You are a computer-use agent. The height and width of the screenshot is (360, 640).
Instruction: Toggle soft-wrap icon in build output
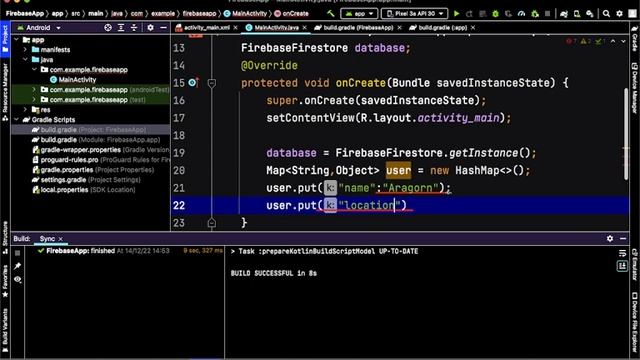tap(622, 253)
